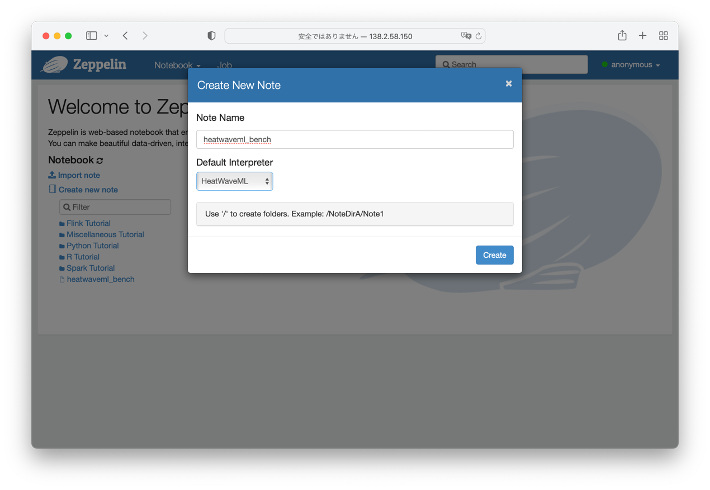Toggle Safari sidebar icon

pyautogui.click(x=91, y=36)
